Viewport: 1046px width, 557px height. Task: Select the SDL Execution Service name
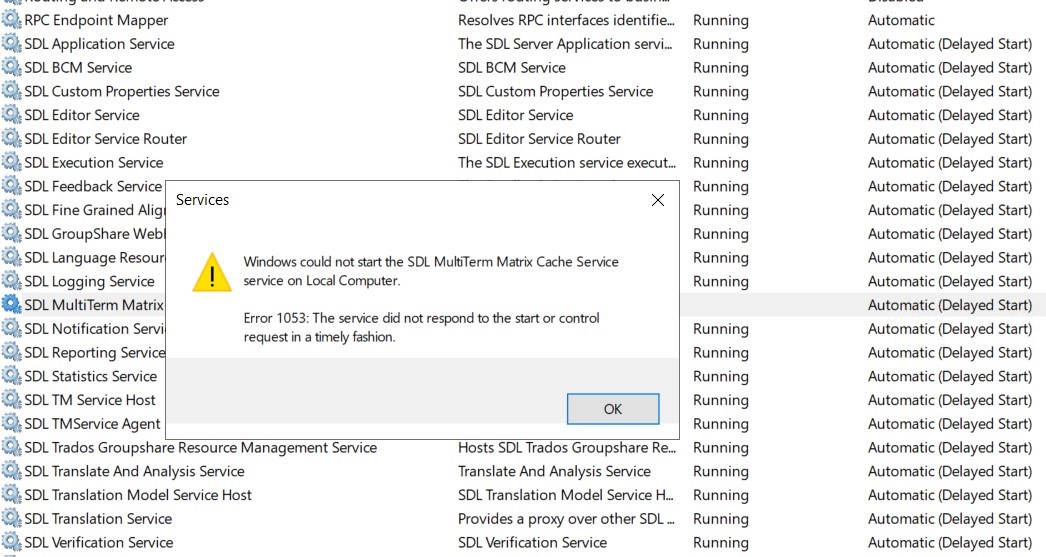point(93,162)
